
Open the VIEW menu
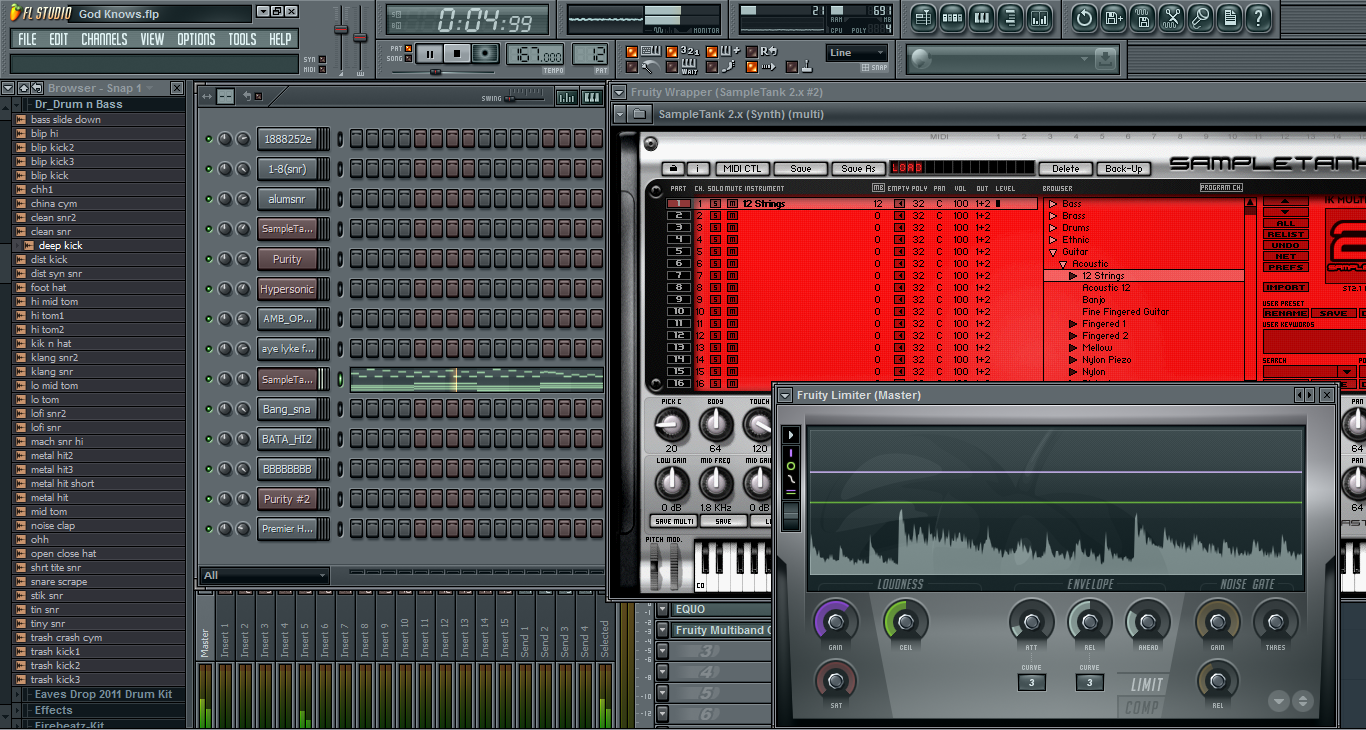click(152, 39)
